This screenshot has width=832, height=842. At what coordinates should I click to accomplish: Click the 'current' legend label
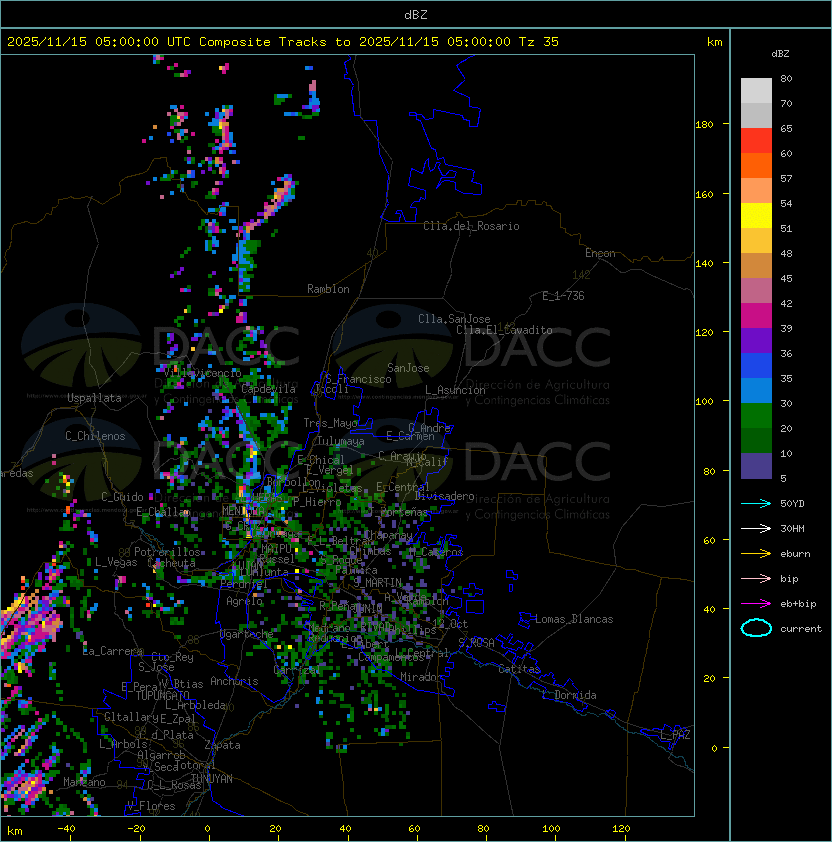[801, 629]
